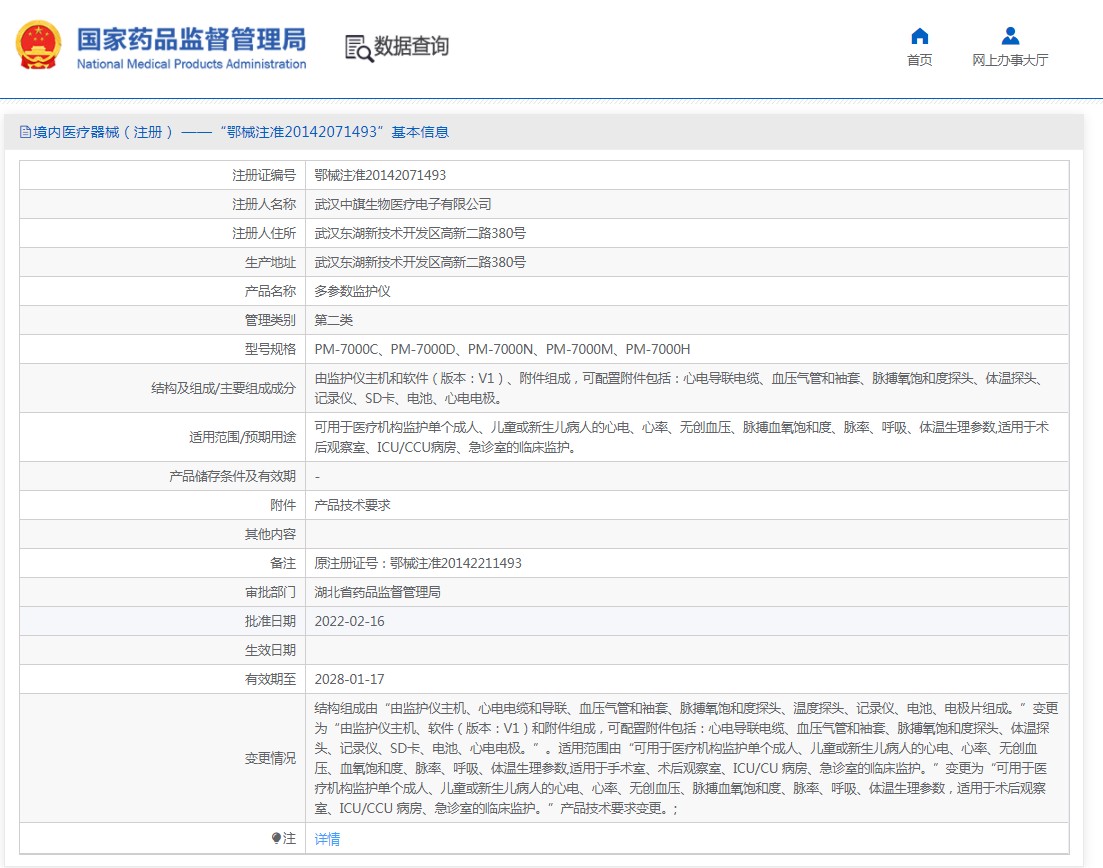Click the 首页 text label

click(919, 60)
